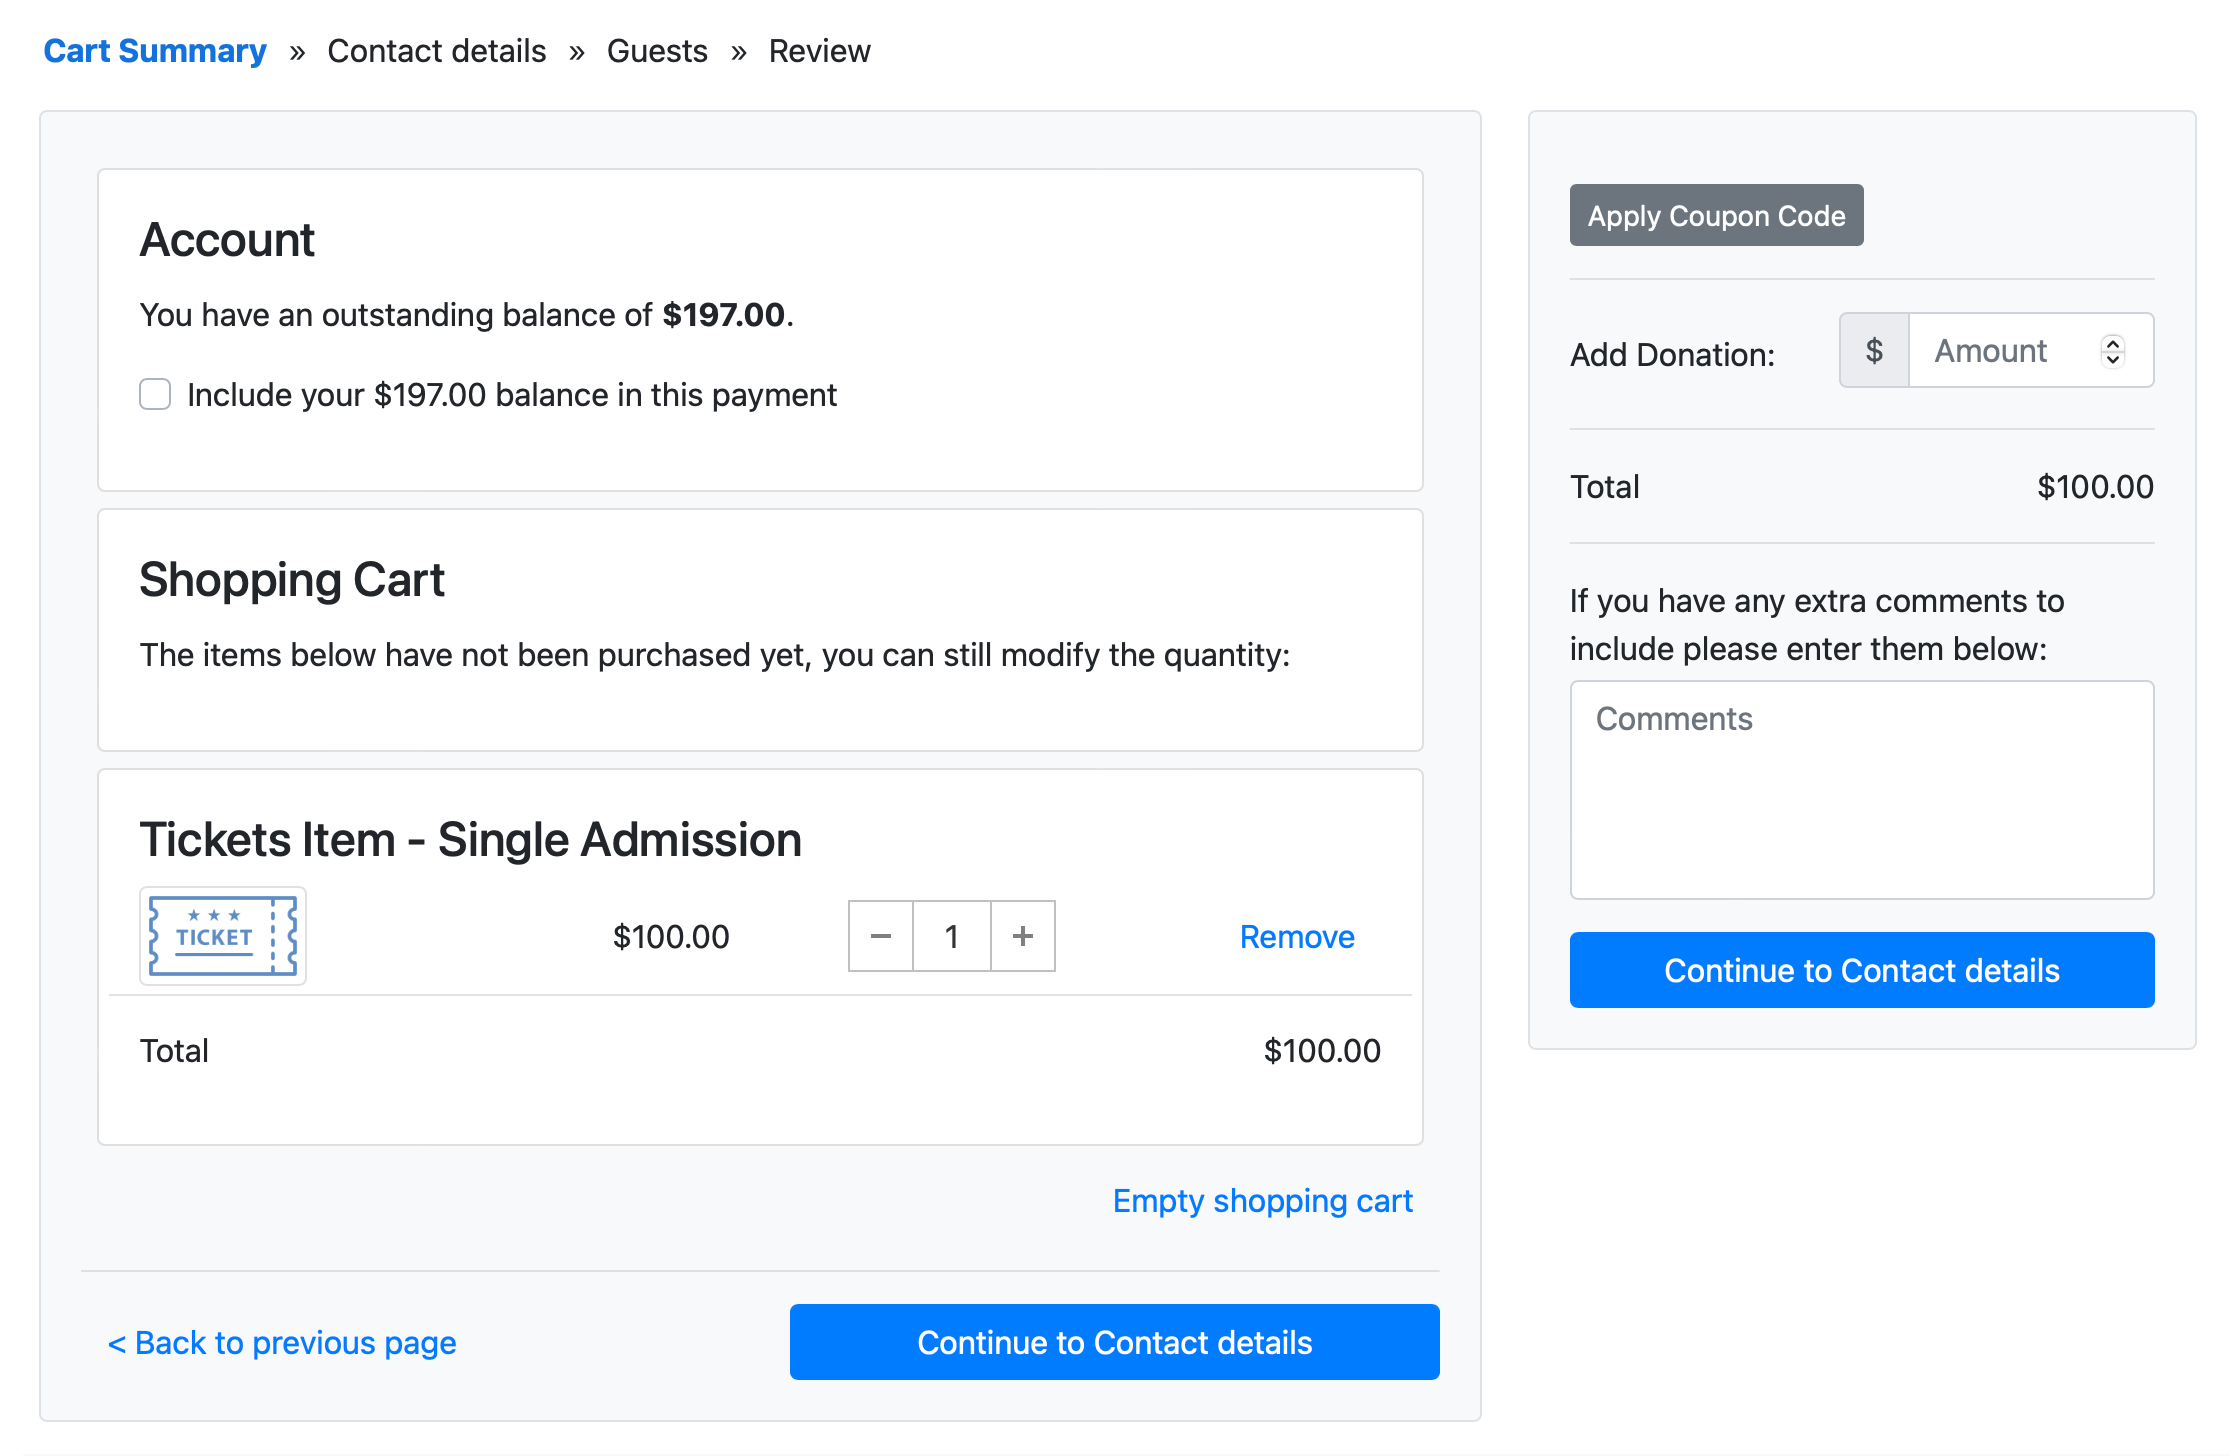This screenshot has height=1456, width=2230.
Task: Go to Contact details breadcrumb step
Action: (436, 51)
